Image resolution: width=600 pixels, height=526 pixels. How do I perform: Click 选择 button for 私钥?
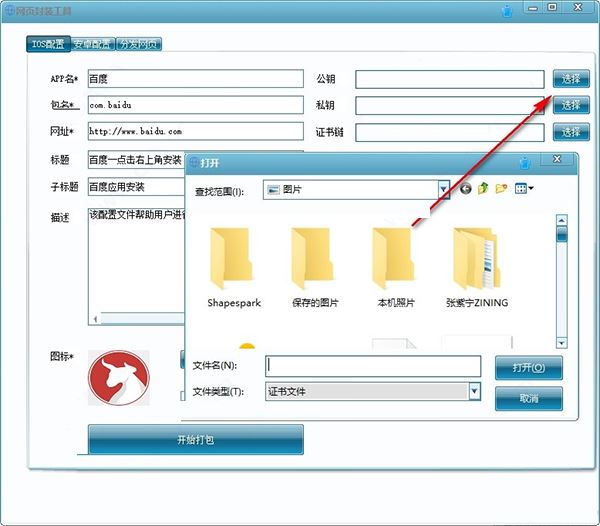pos(571,105)
